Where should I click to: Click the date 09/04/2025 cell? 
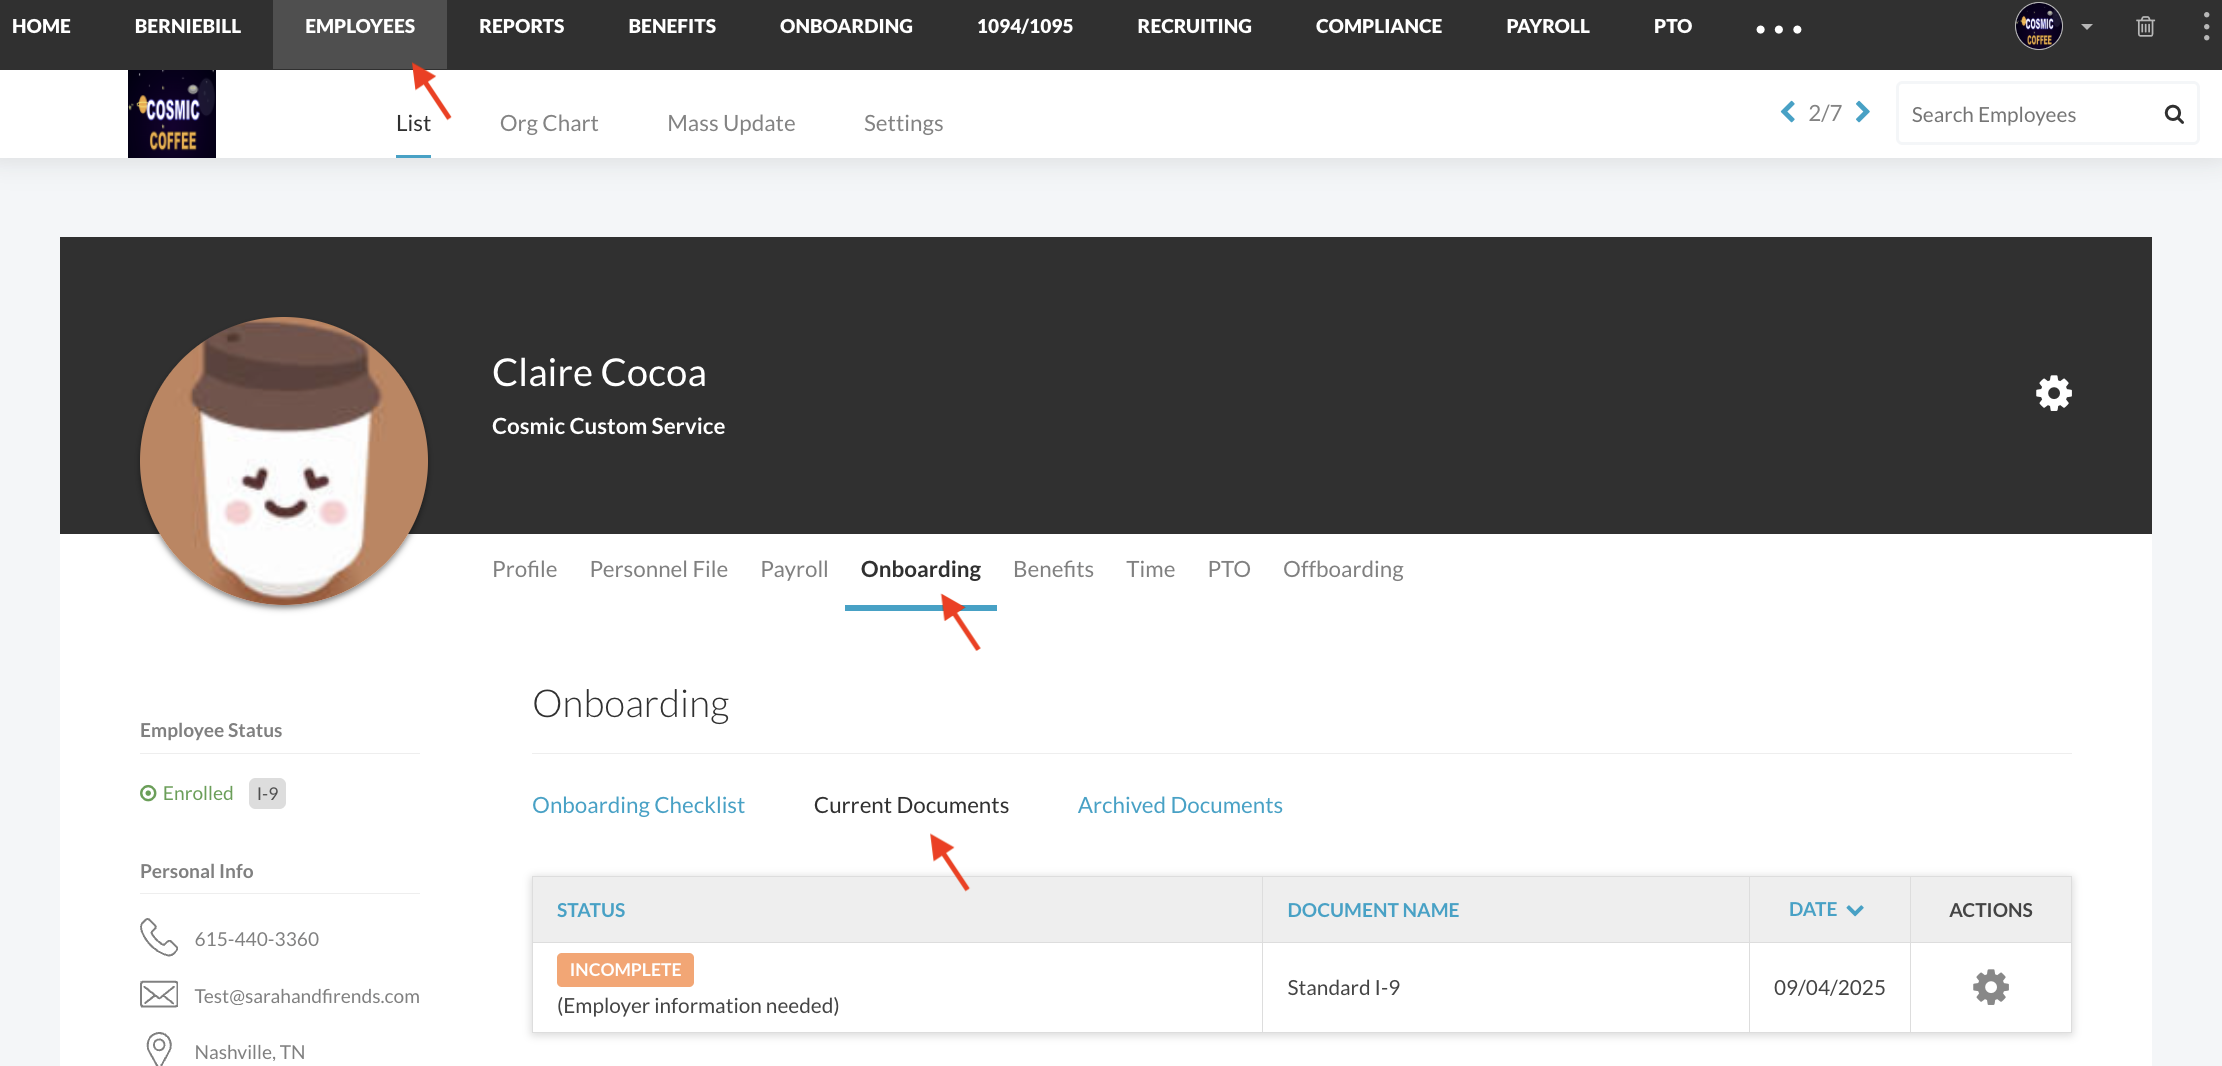tap(1829, 987)
